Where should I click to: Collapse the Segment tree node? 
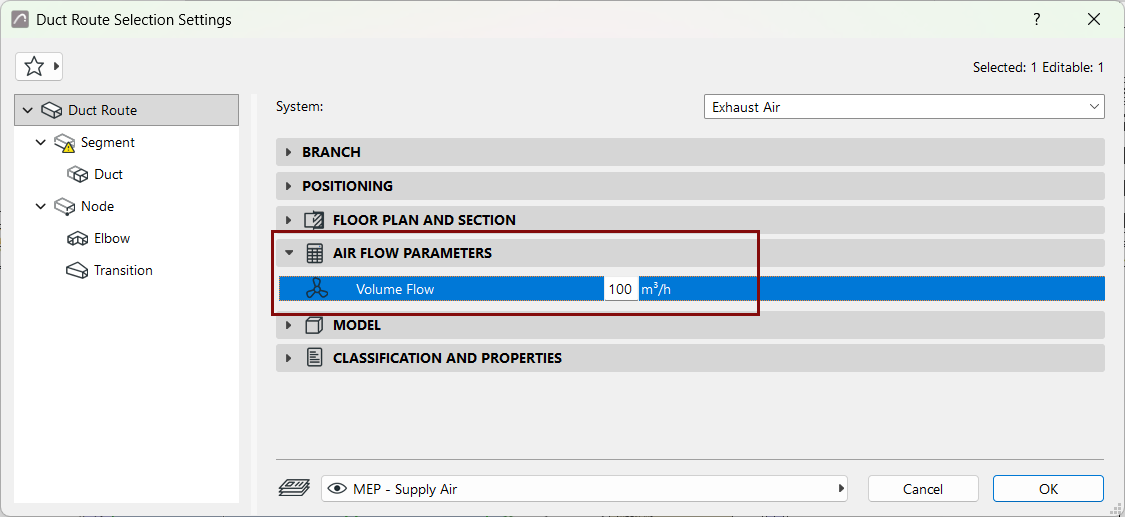[41, 143]
